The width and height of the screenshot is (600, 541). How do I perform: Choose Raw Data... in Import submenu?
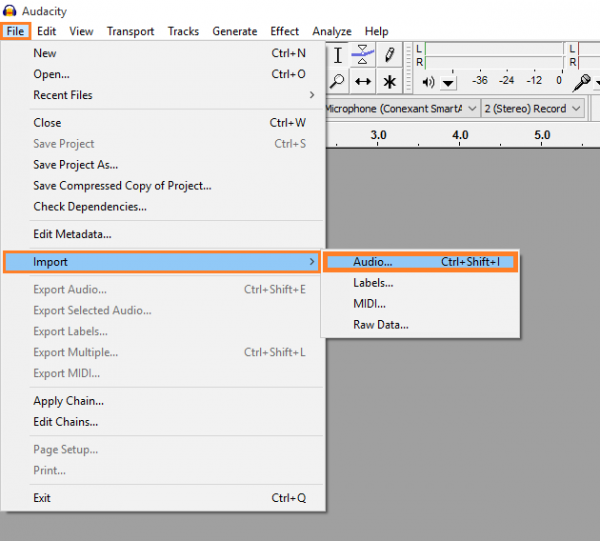421,325
